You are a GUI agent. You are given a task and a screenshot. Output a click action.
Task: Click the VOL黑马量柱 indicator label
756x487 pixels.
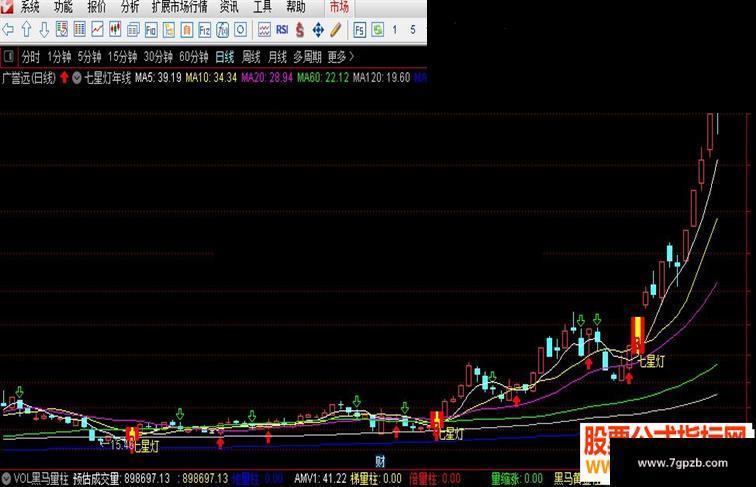[x=41, y=478]
